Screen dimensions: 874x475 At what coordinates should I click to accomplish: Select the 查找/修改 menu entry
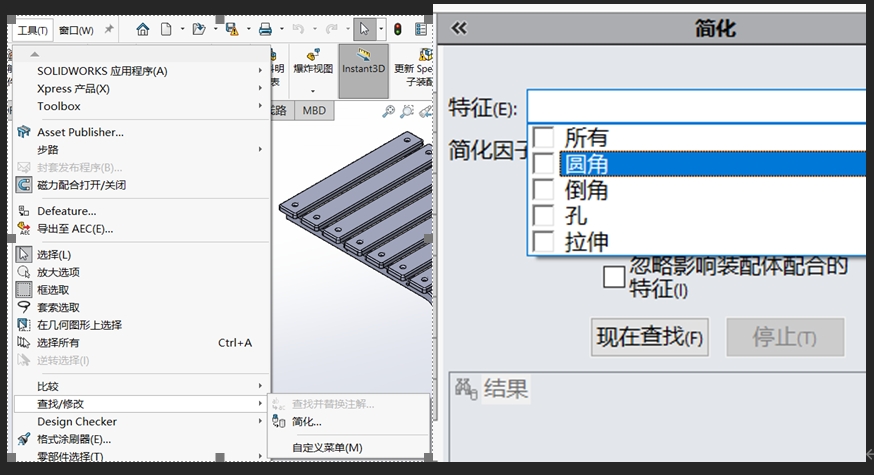[142, 404]
